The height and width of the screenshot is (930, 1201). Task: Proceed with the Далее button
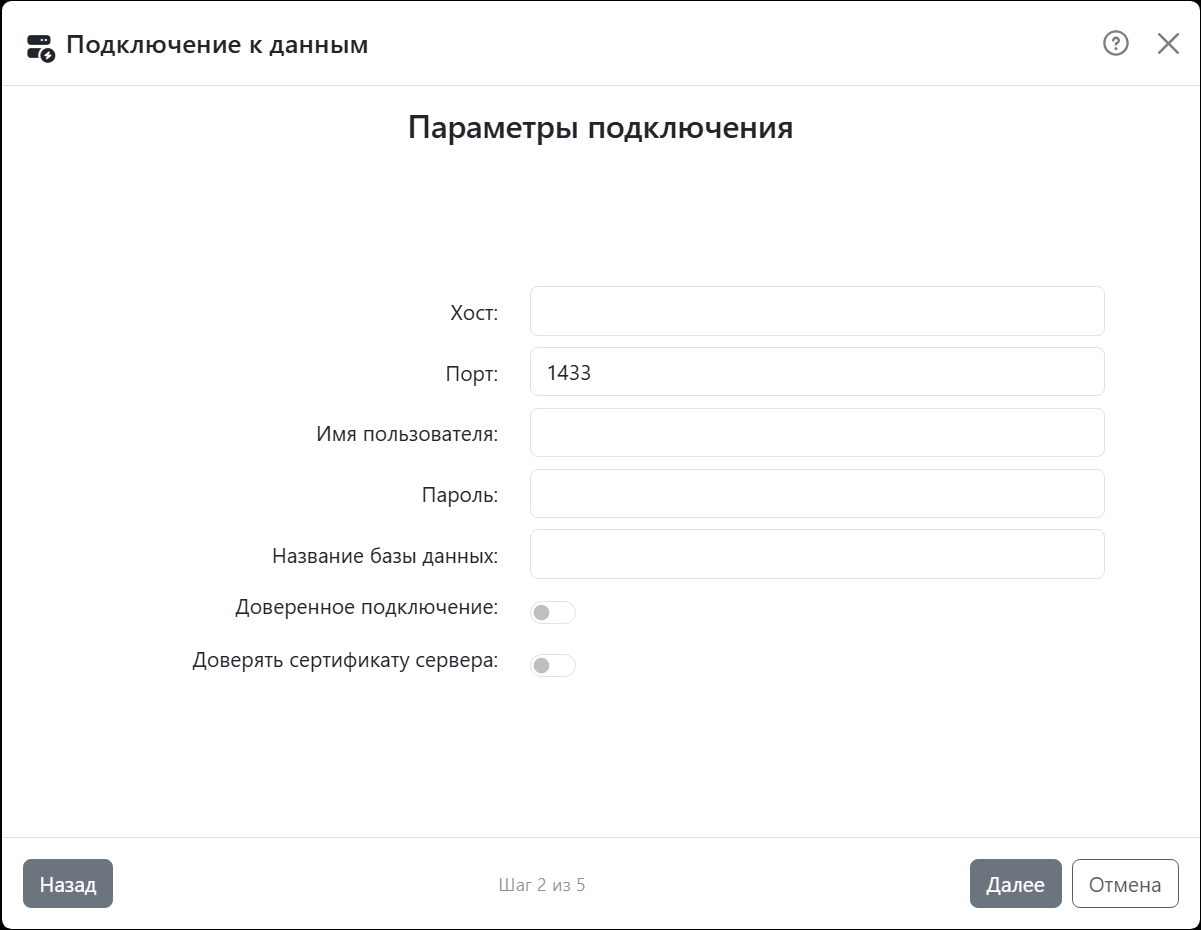click(1015, 884)
